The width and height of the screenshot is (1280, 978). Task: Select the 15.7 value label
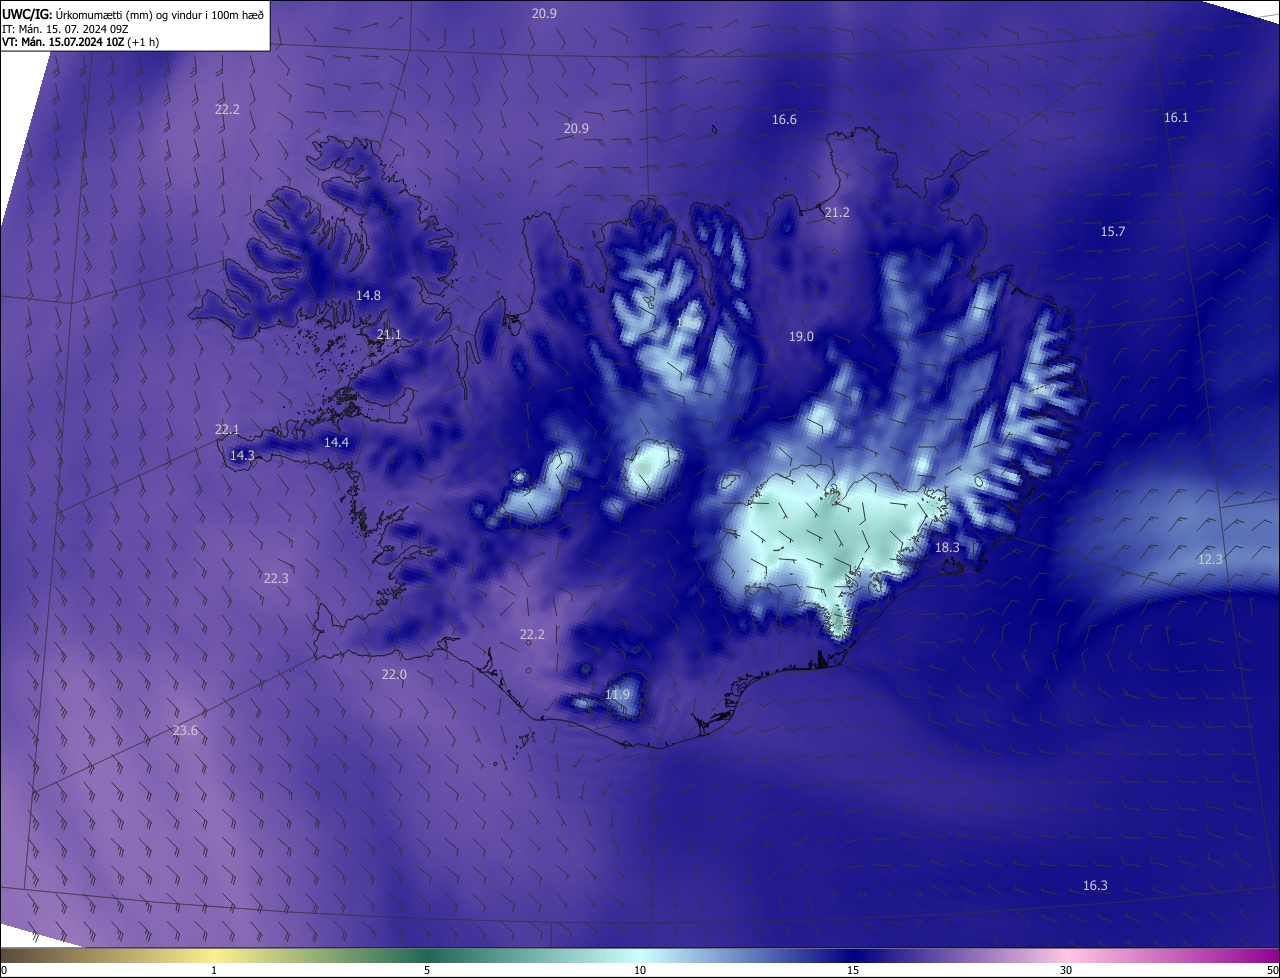point(1113,232)
